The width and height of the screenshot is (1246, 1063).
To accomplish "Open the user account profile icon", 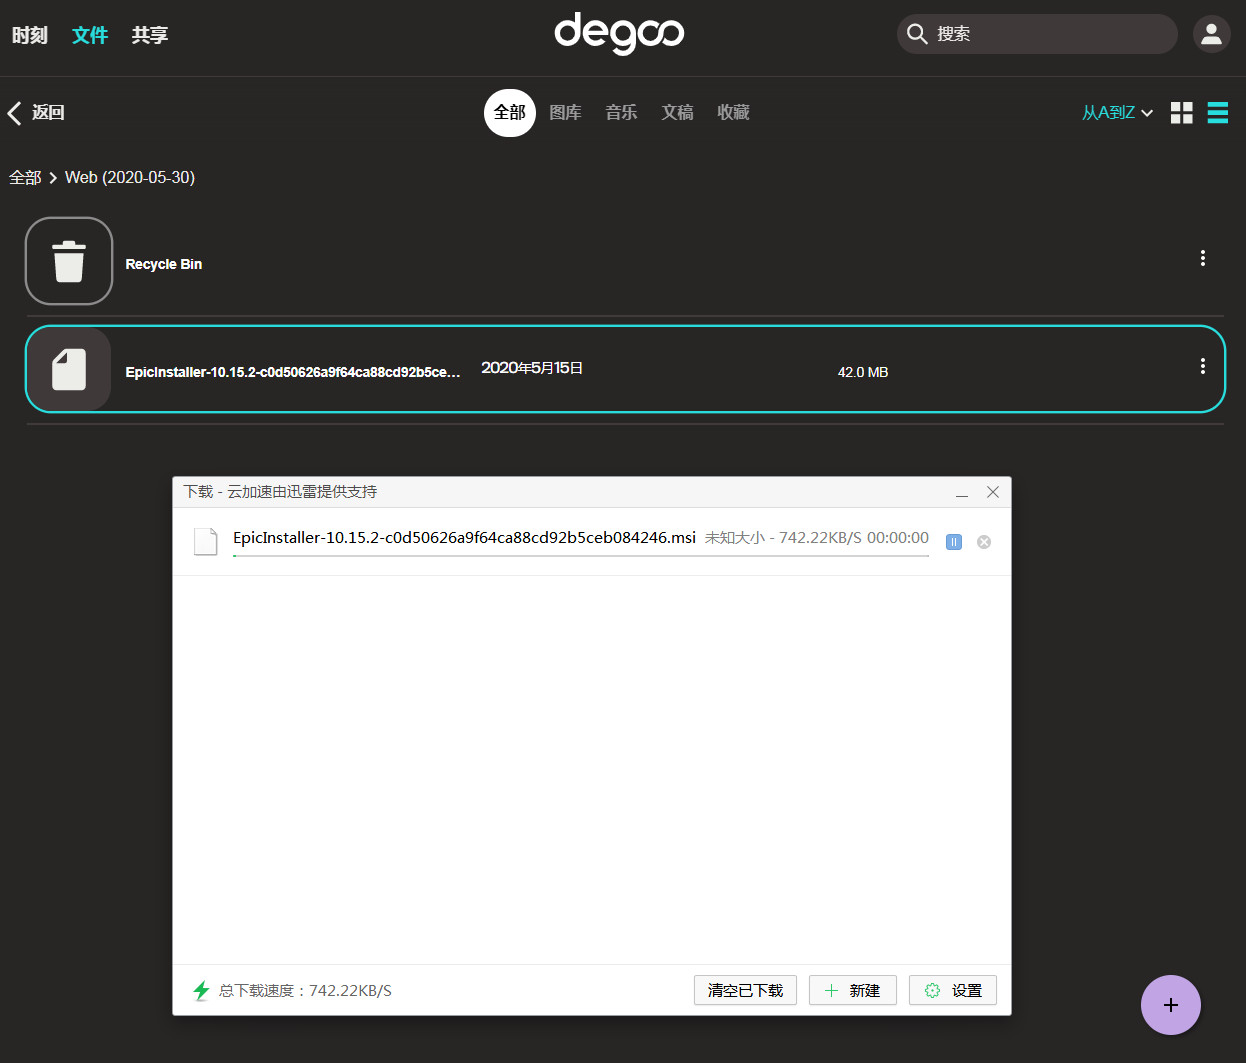I will tap(1211, 34).
